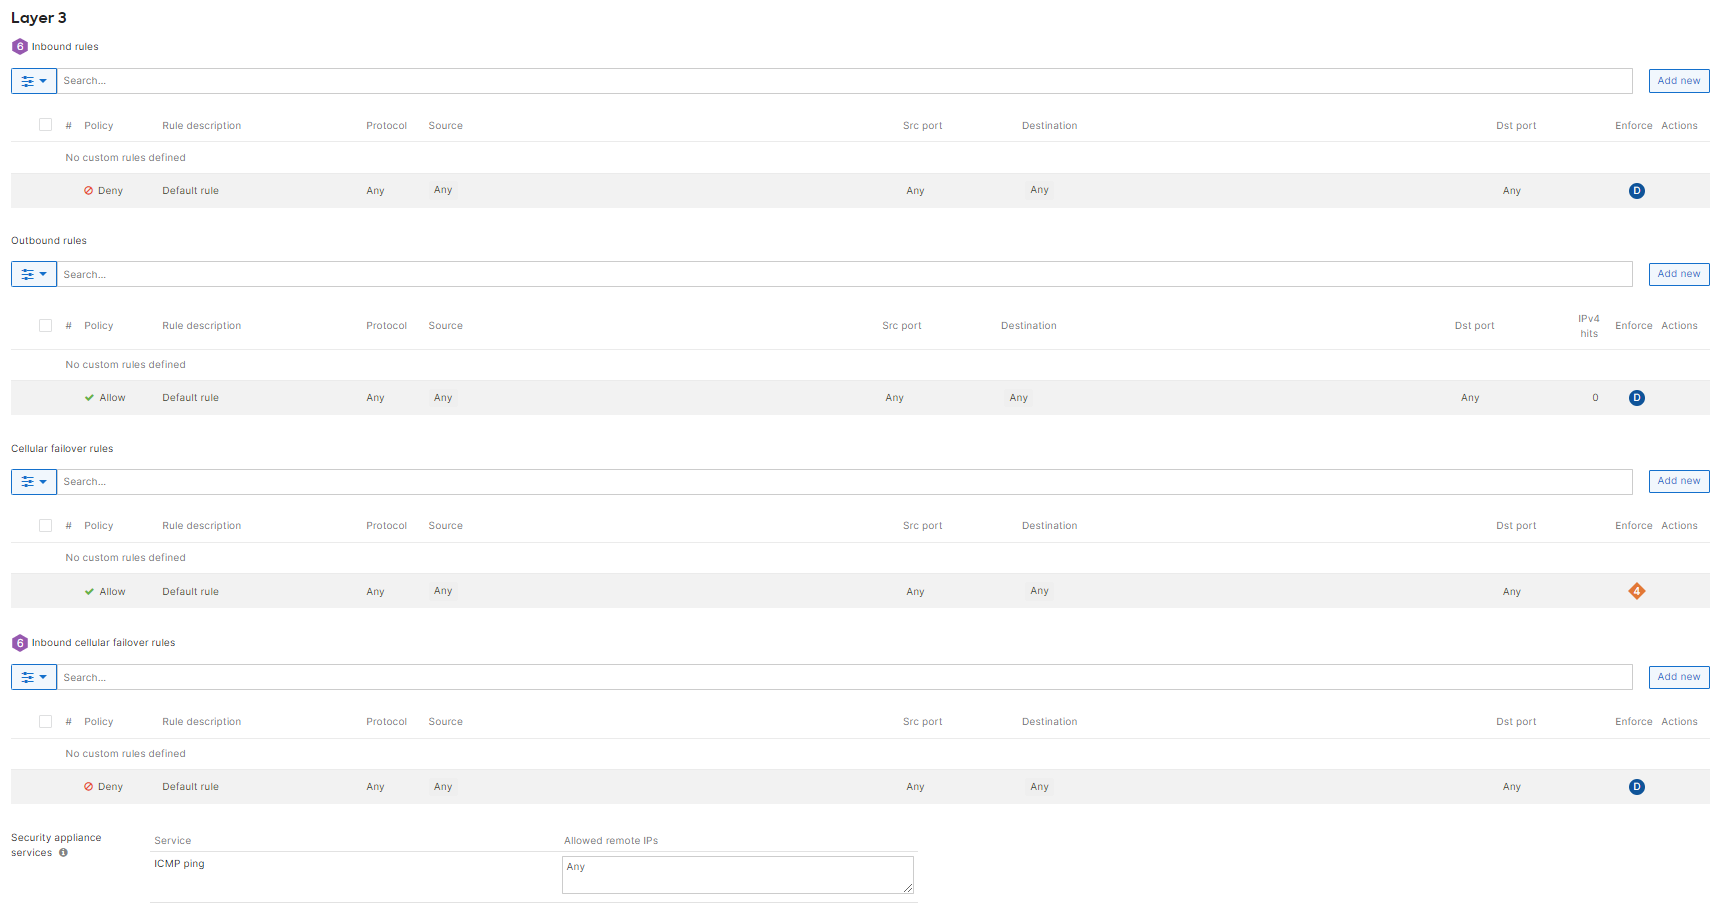Click the Deny prohibition icon on the inbound default rule
The width and height of the screenshot is (1725, 905).
(87, 190)
